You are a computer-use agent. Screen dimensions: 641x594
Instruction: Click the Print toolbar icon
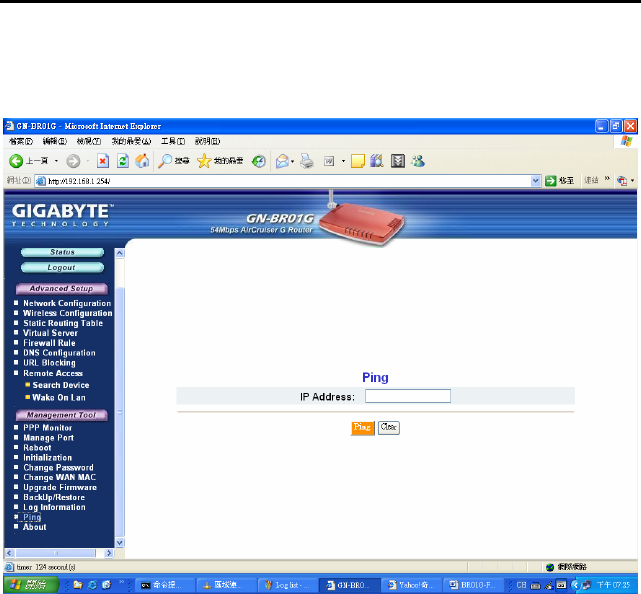click(x=307, y=161)
